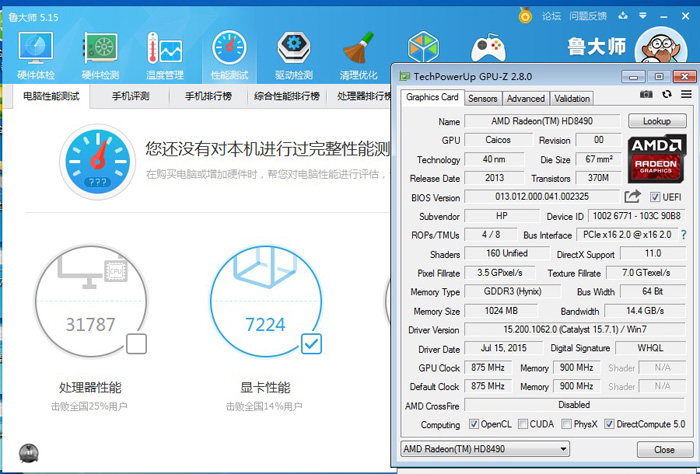
Task: Click Bandwidth value 14.4 GB/s
Action: [645, 311]
